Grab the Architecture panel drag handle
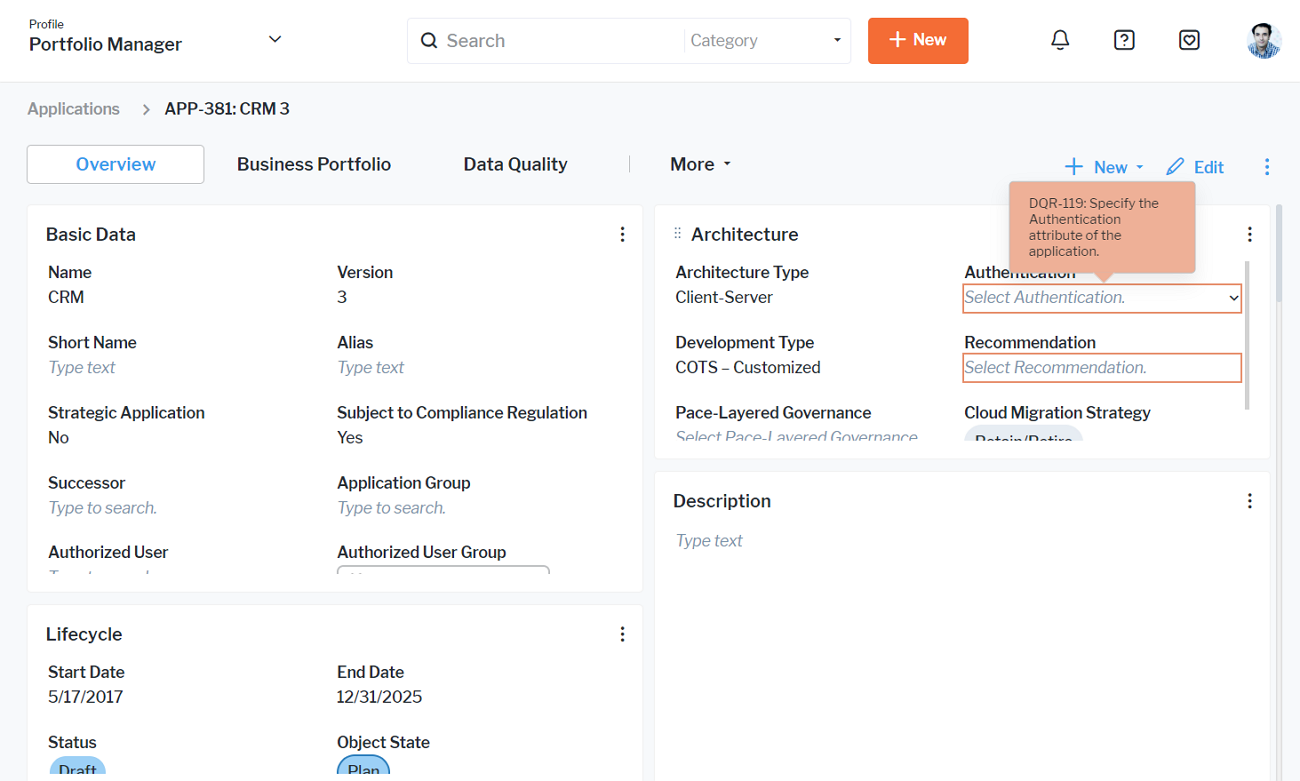Screen dimensions: 1300x781 tap(677, 234)
